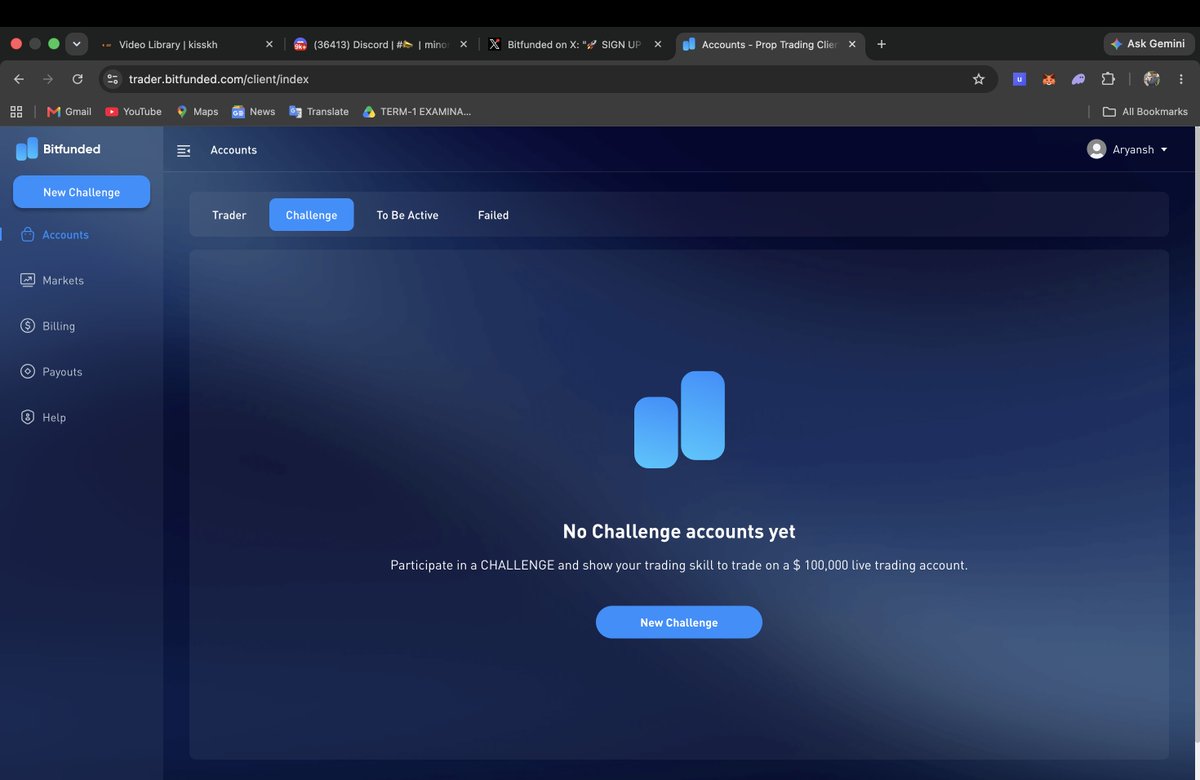Open Maps bookmark

(197, 112)
